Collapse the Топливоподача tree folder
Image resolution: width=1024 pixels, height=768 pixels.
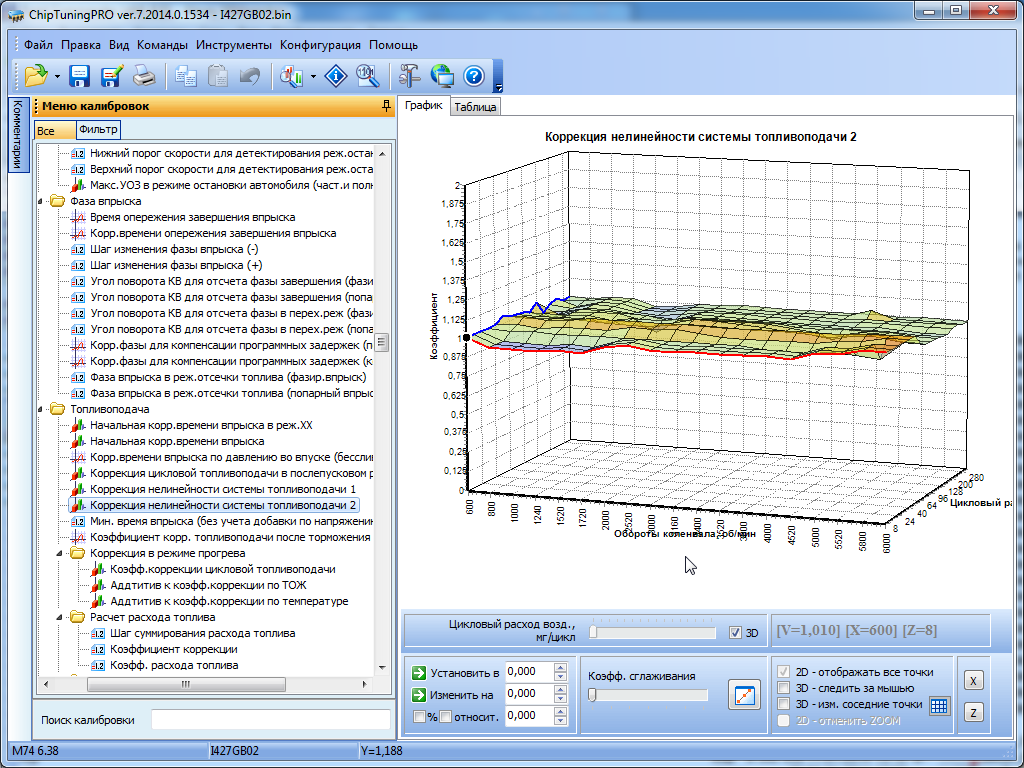42,409
